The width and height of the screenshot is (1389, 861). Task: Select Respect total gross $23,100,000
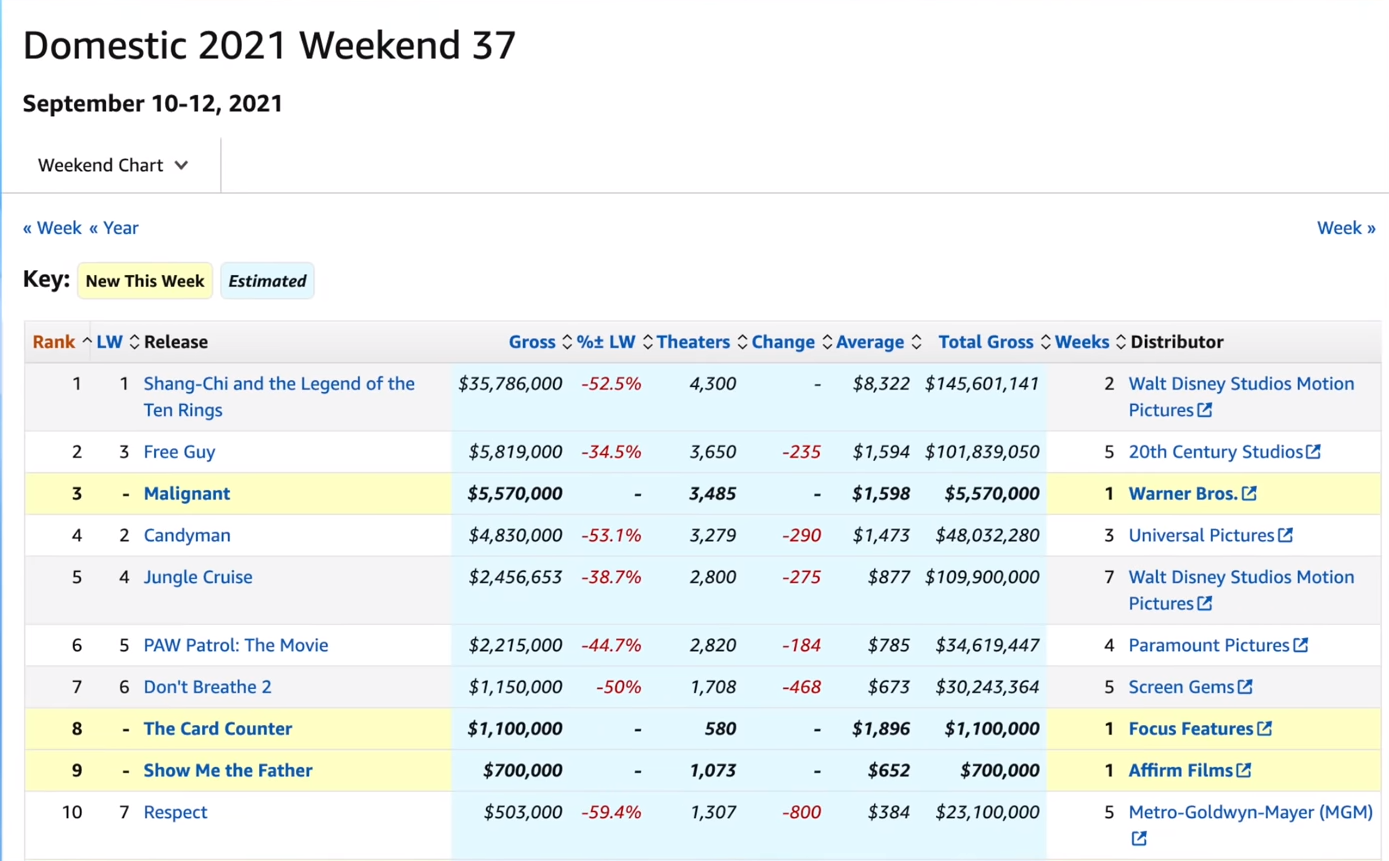(987, 812)
